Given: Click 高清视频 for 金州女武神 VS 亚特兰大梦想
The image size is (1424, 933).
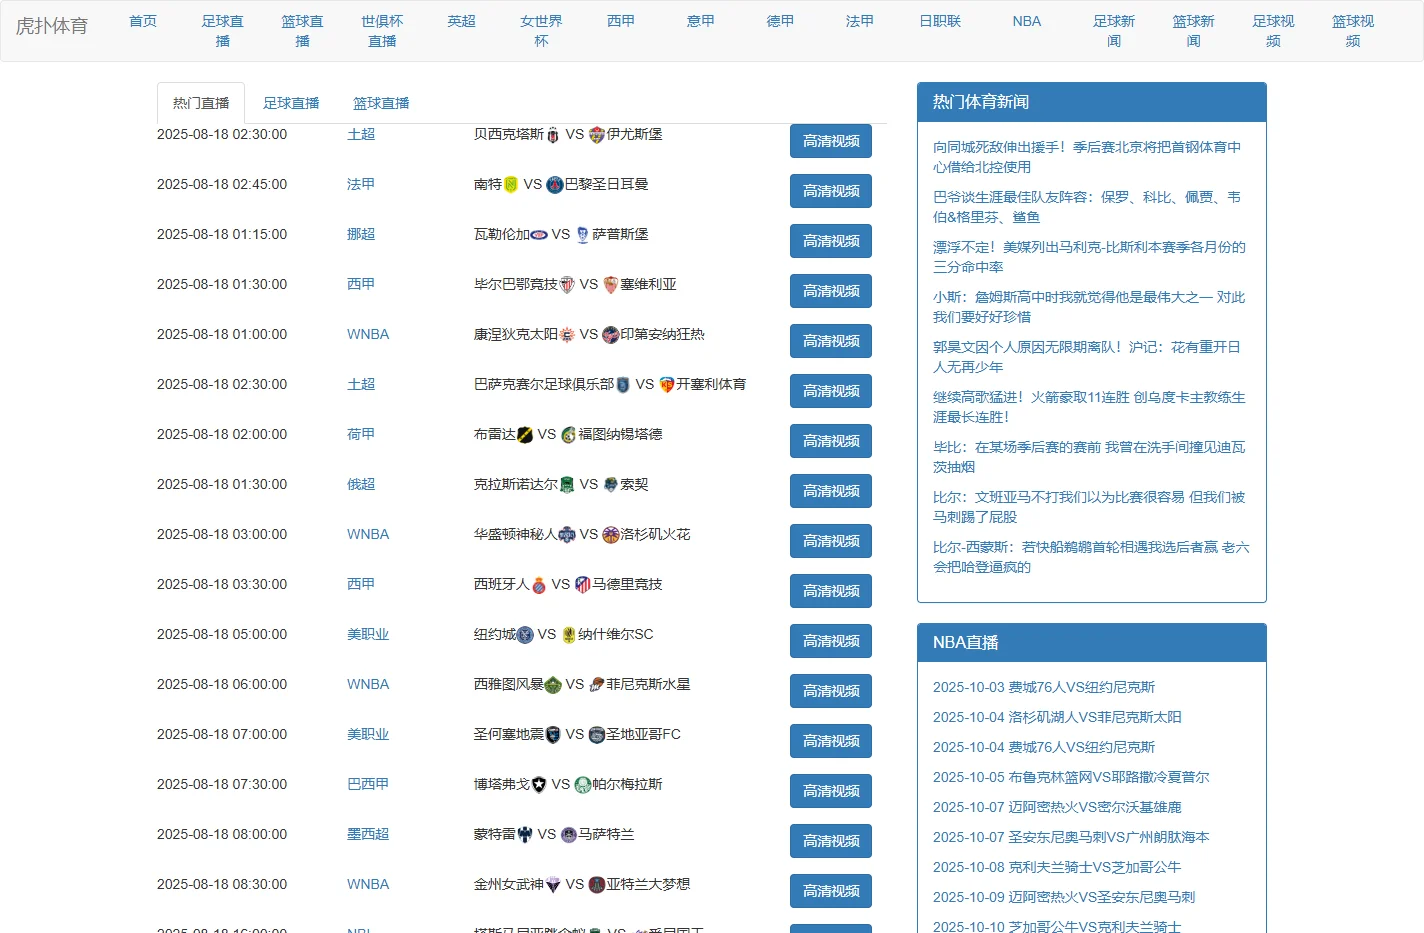Looking at the screenshot, I should pyautogui.click(x=831, y=891).
